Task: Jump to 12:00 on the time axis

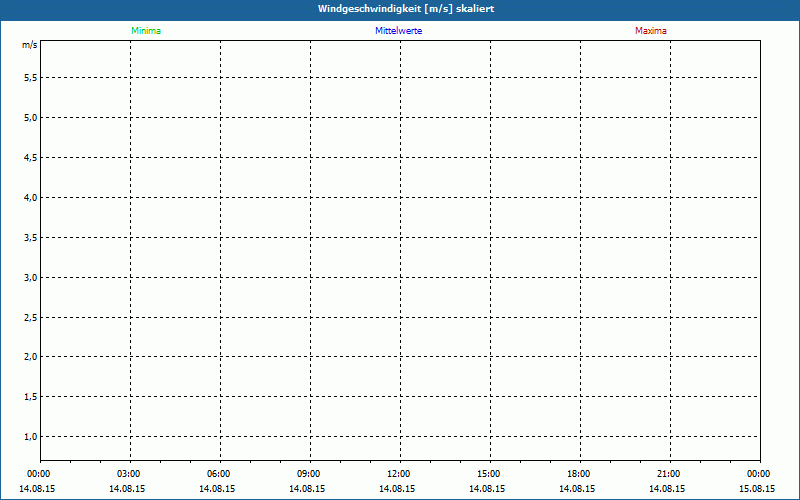Action: click(398, 474)
